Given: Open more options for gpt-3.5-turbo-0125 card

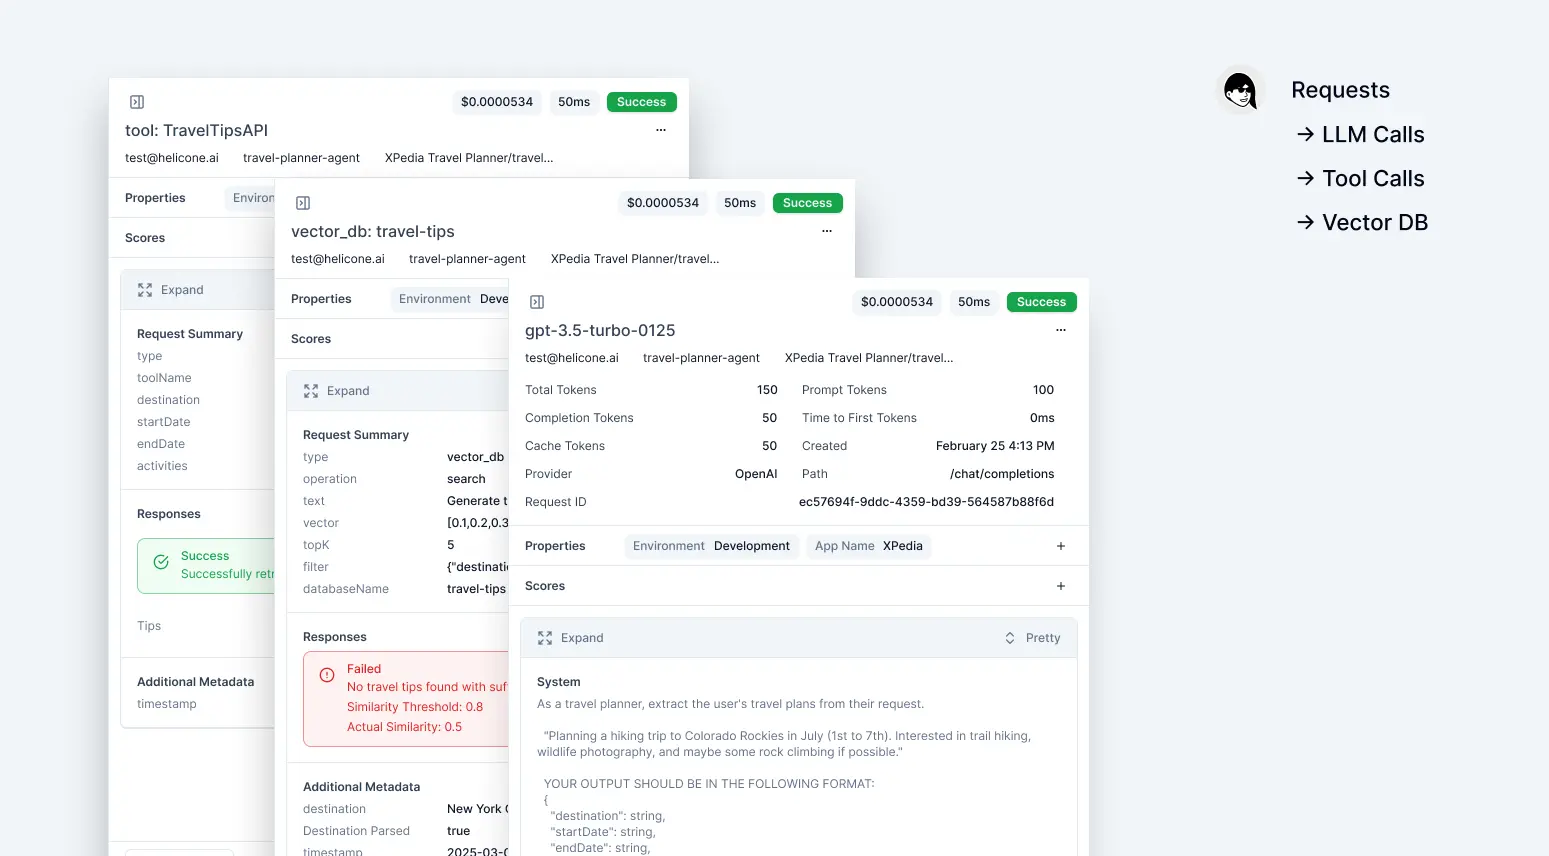Looking at the screenshot, I should (1061, 330).
